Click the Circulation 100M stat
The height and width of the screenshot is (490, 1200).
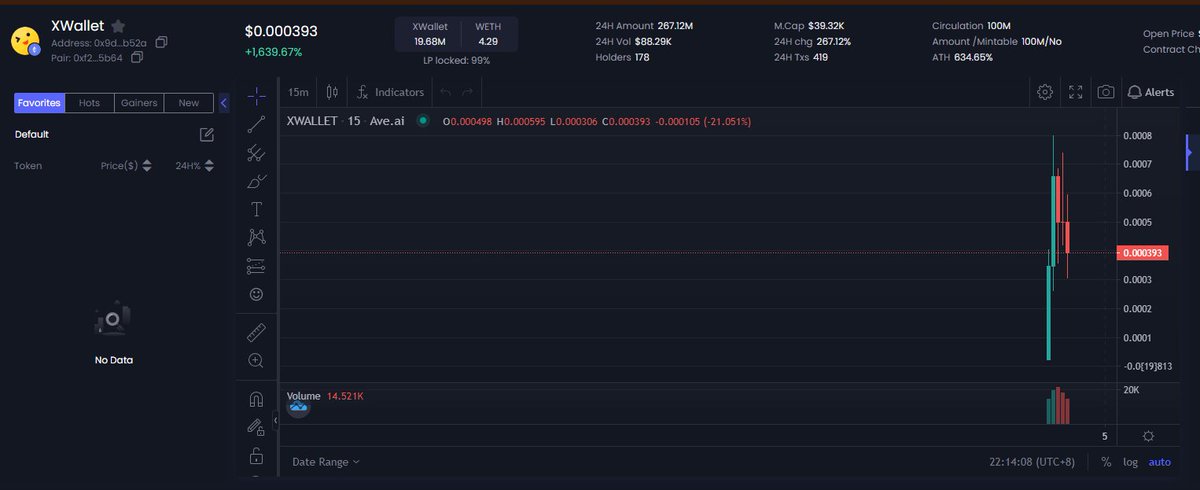click(971, 25)
